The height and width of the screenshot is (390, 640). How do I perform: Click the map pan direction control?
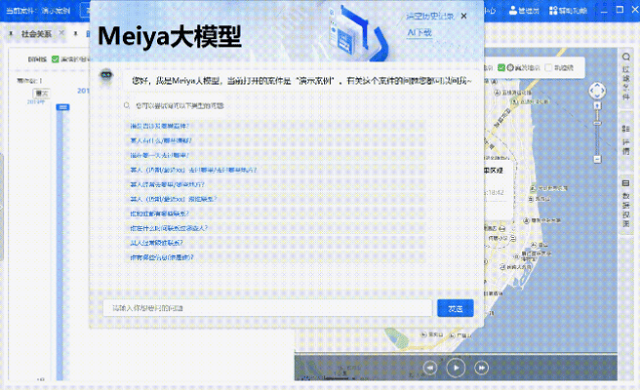[597, 91]
